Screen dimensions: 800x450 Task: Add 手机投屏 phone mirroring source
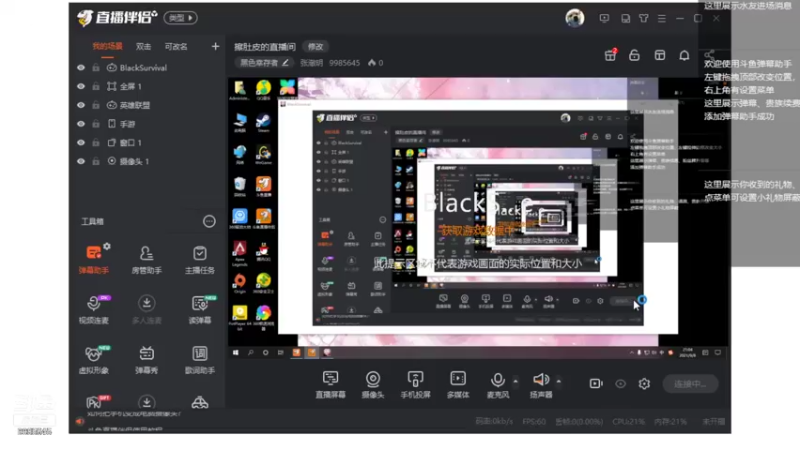415,384
